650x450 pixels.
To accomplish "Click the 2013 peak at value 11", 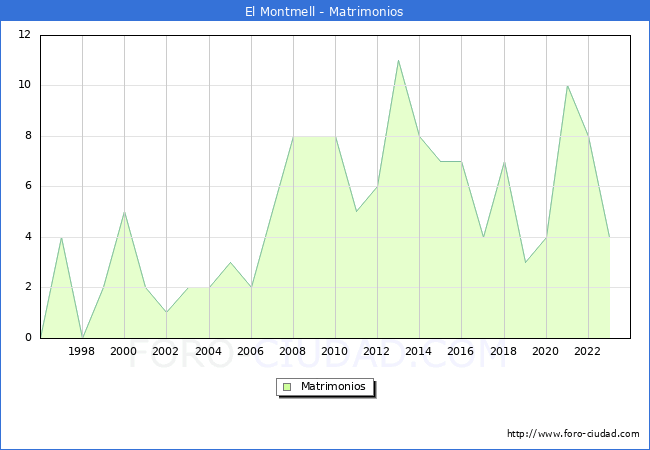I will [398, 60].
